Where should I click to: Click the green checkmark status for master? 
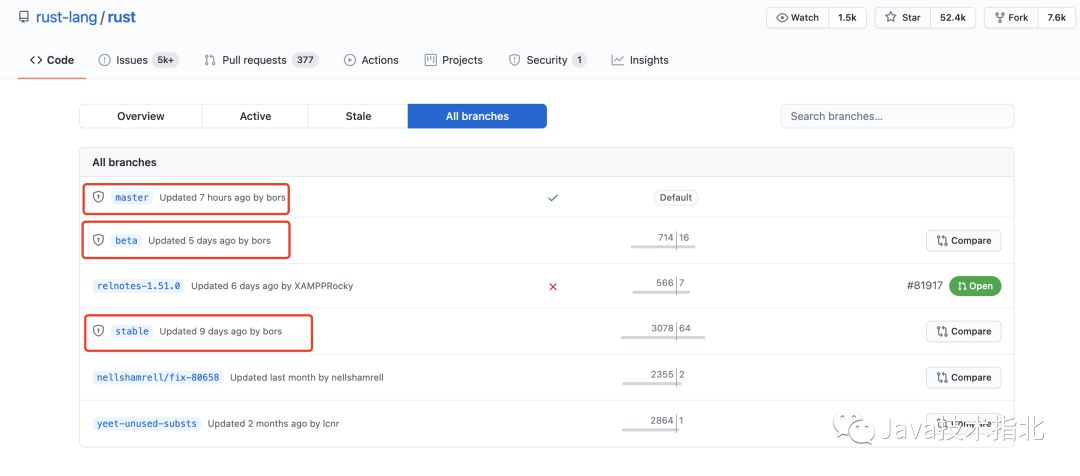553,198
